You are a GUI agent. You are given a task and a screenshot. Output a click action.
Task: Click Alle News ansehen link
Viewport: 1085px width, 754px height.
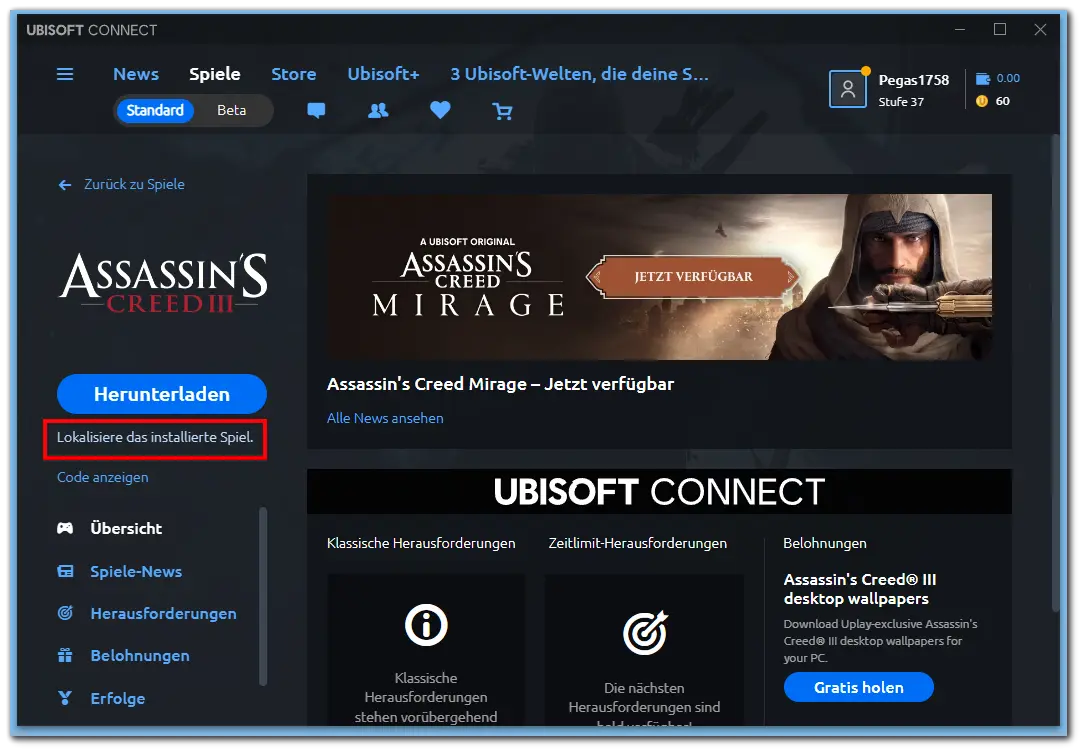(385, 419)
